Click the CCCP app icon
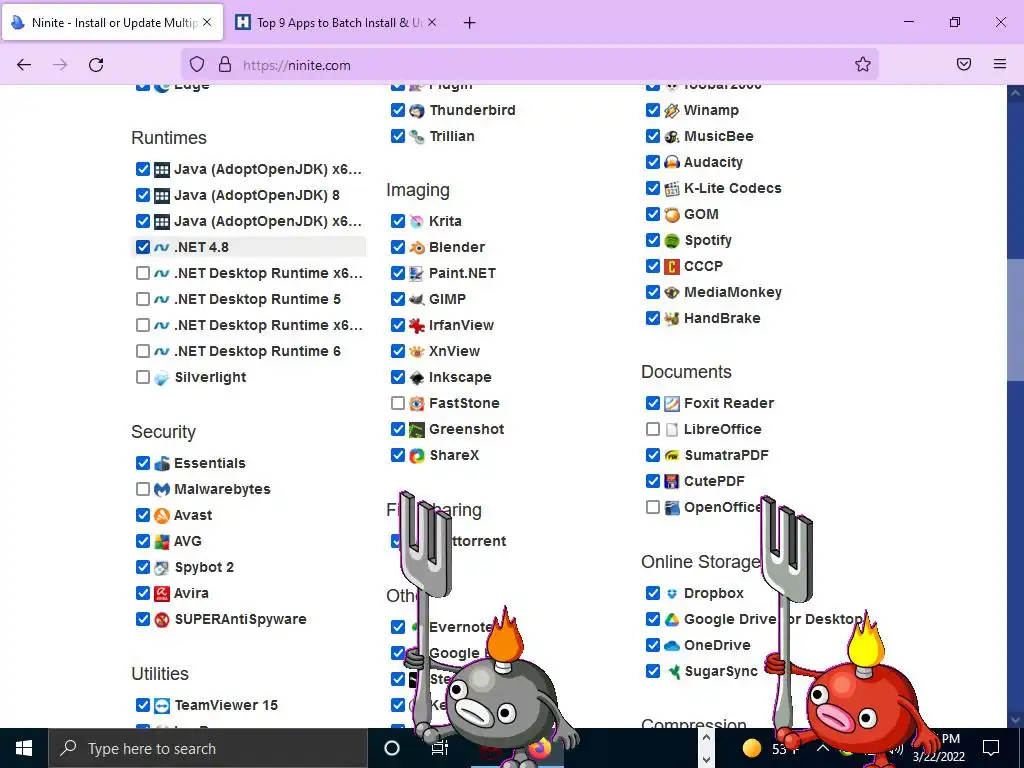The image size is (1024, 768). coord(672,266)
